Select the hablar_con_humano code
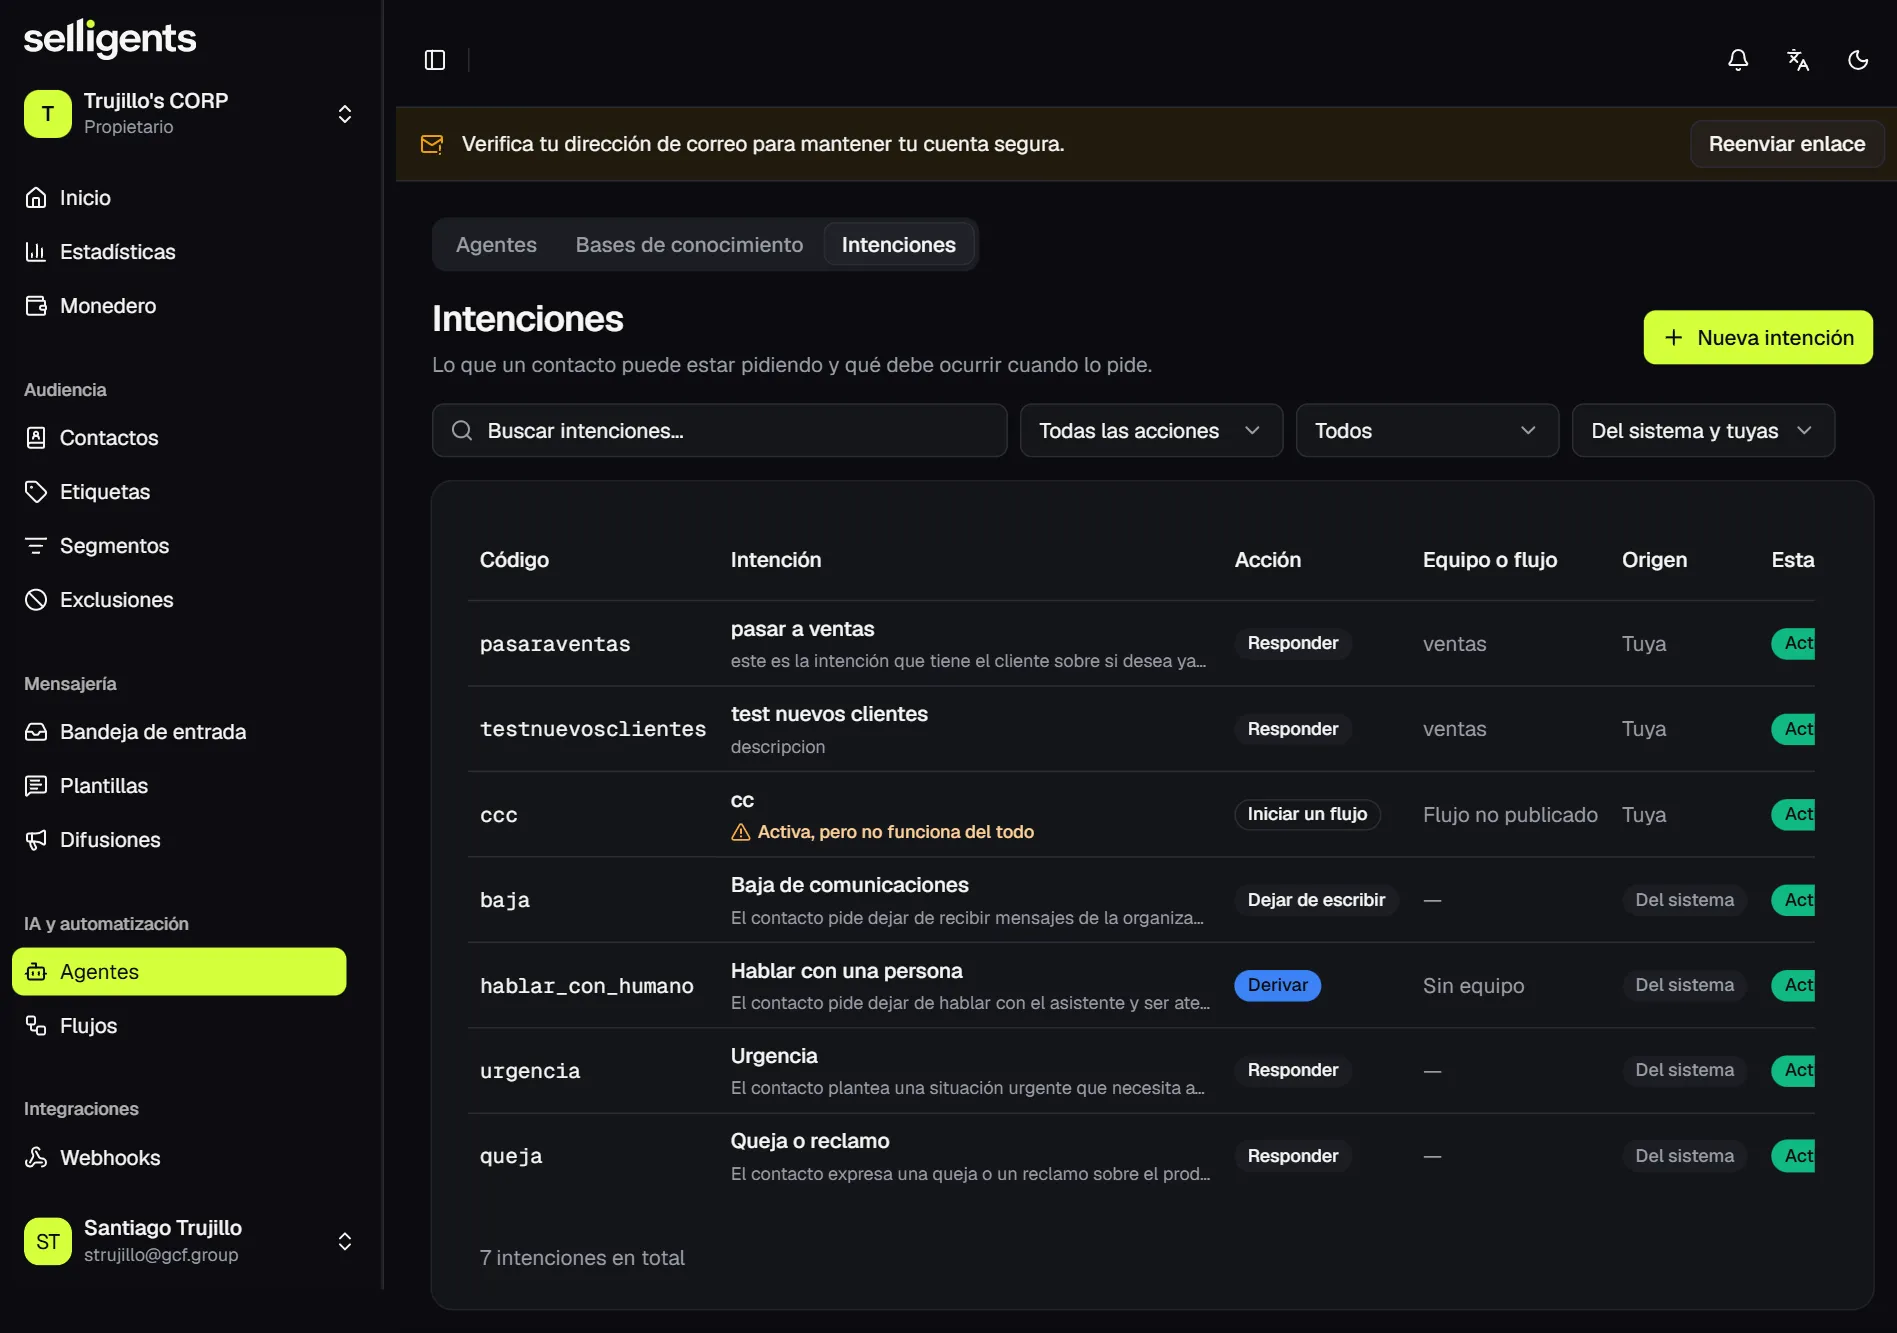The image size is (1897, 1333). pyautogui.click(x=587, y=986)
